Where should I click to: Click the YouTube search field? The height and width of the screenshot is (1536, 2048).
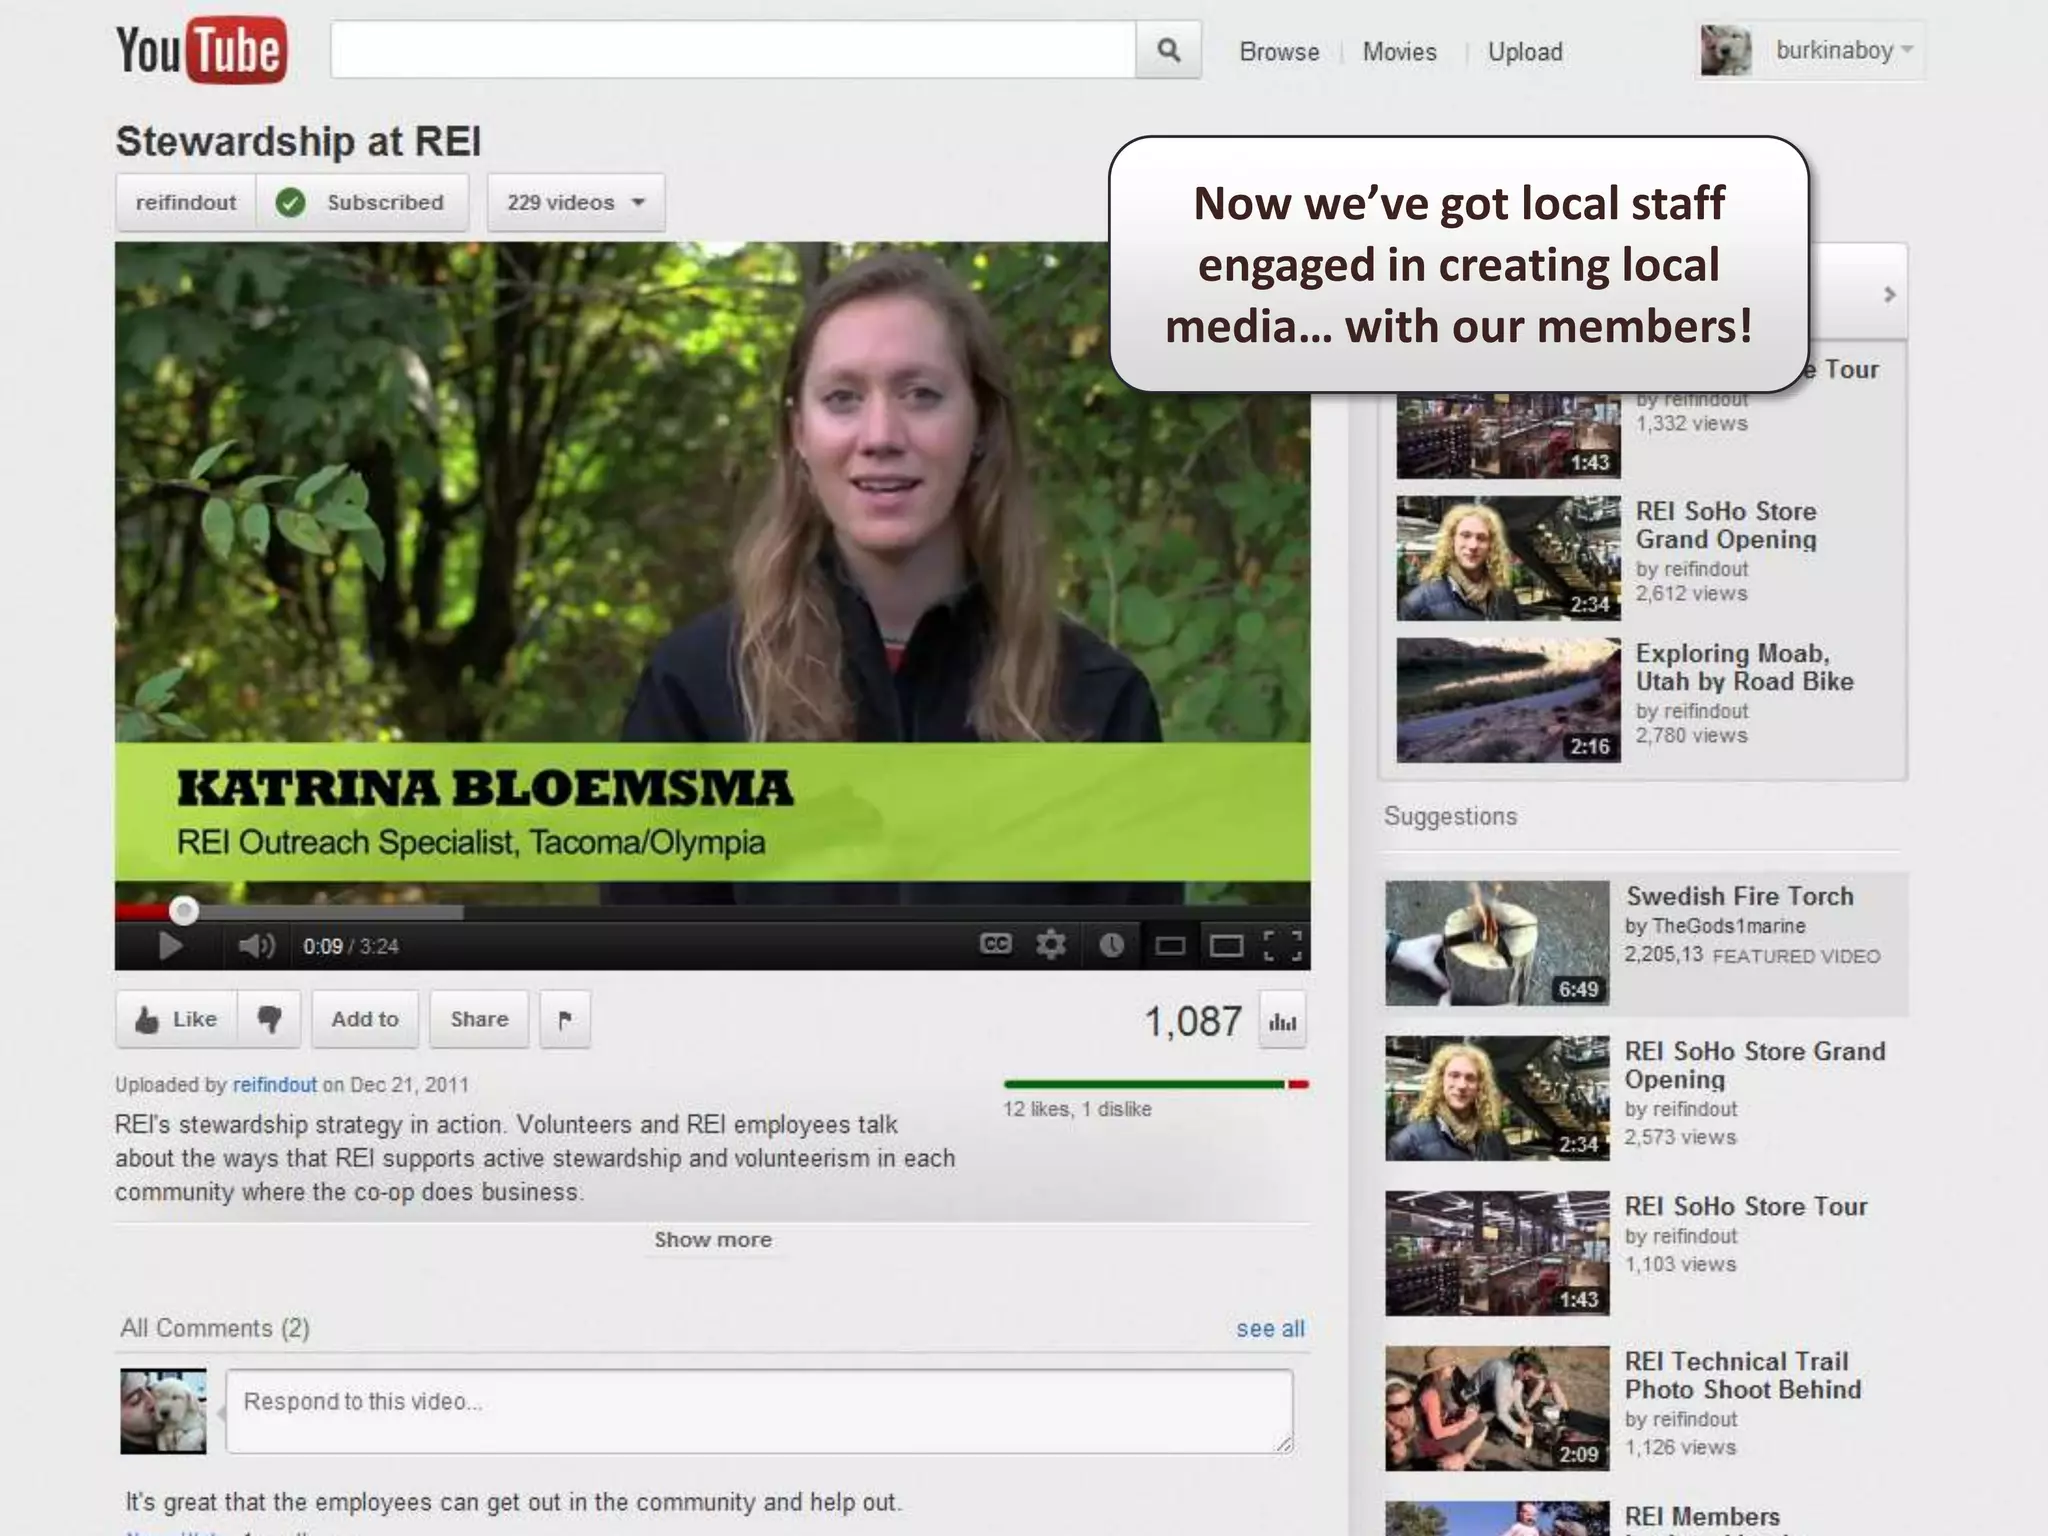point(733,50)
